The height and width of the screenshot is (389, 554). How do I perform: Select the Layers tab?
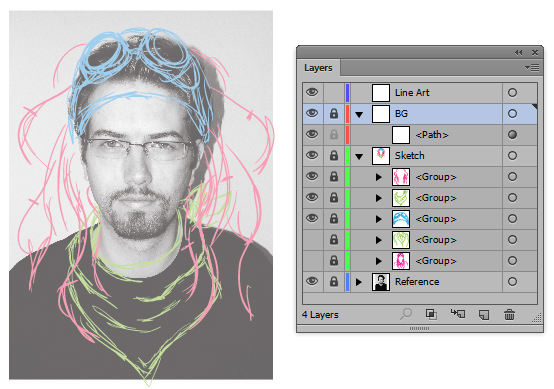point(318,67)
